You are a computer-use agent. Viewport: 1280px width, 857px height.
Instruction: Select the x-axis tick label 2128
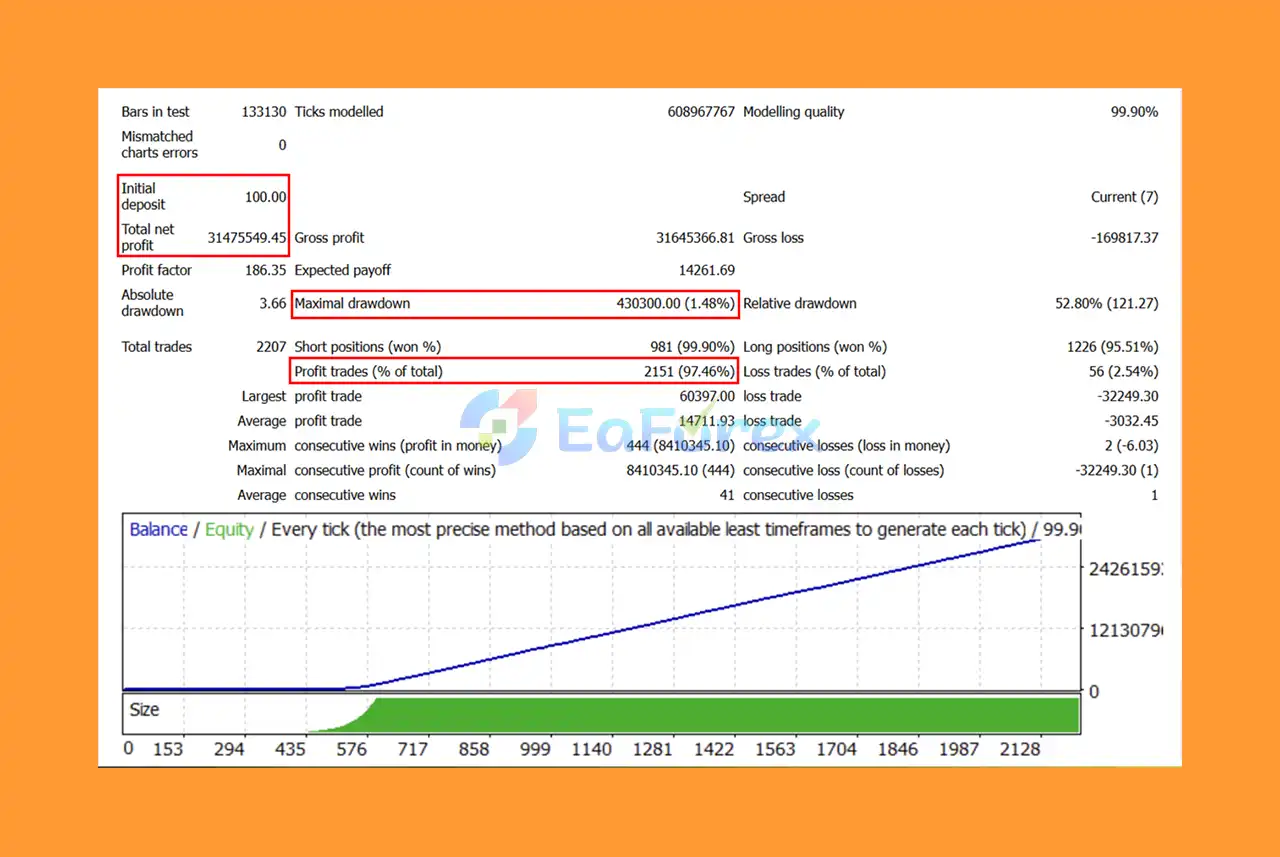[1019, 749]
